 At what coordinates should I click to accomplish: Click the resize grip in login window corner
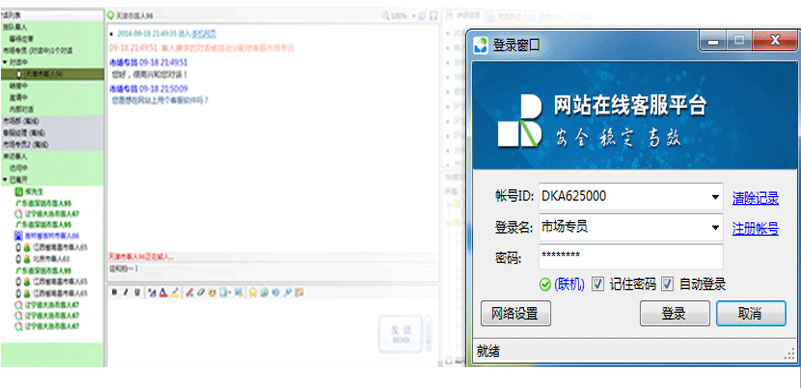[x=791, y=355]
